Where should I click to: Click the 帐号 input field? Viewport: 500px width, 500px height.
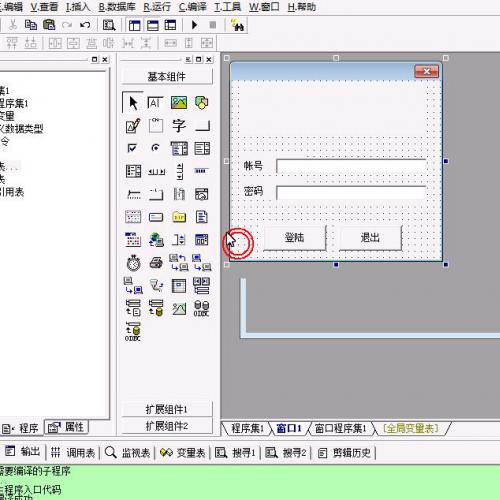click(351, 166)
